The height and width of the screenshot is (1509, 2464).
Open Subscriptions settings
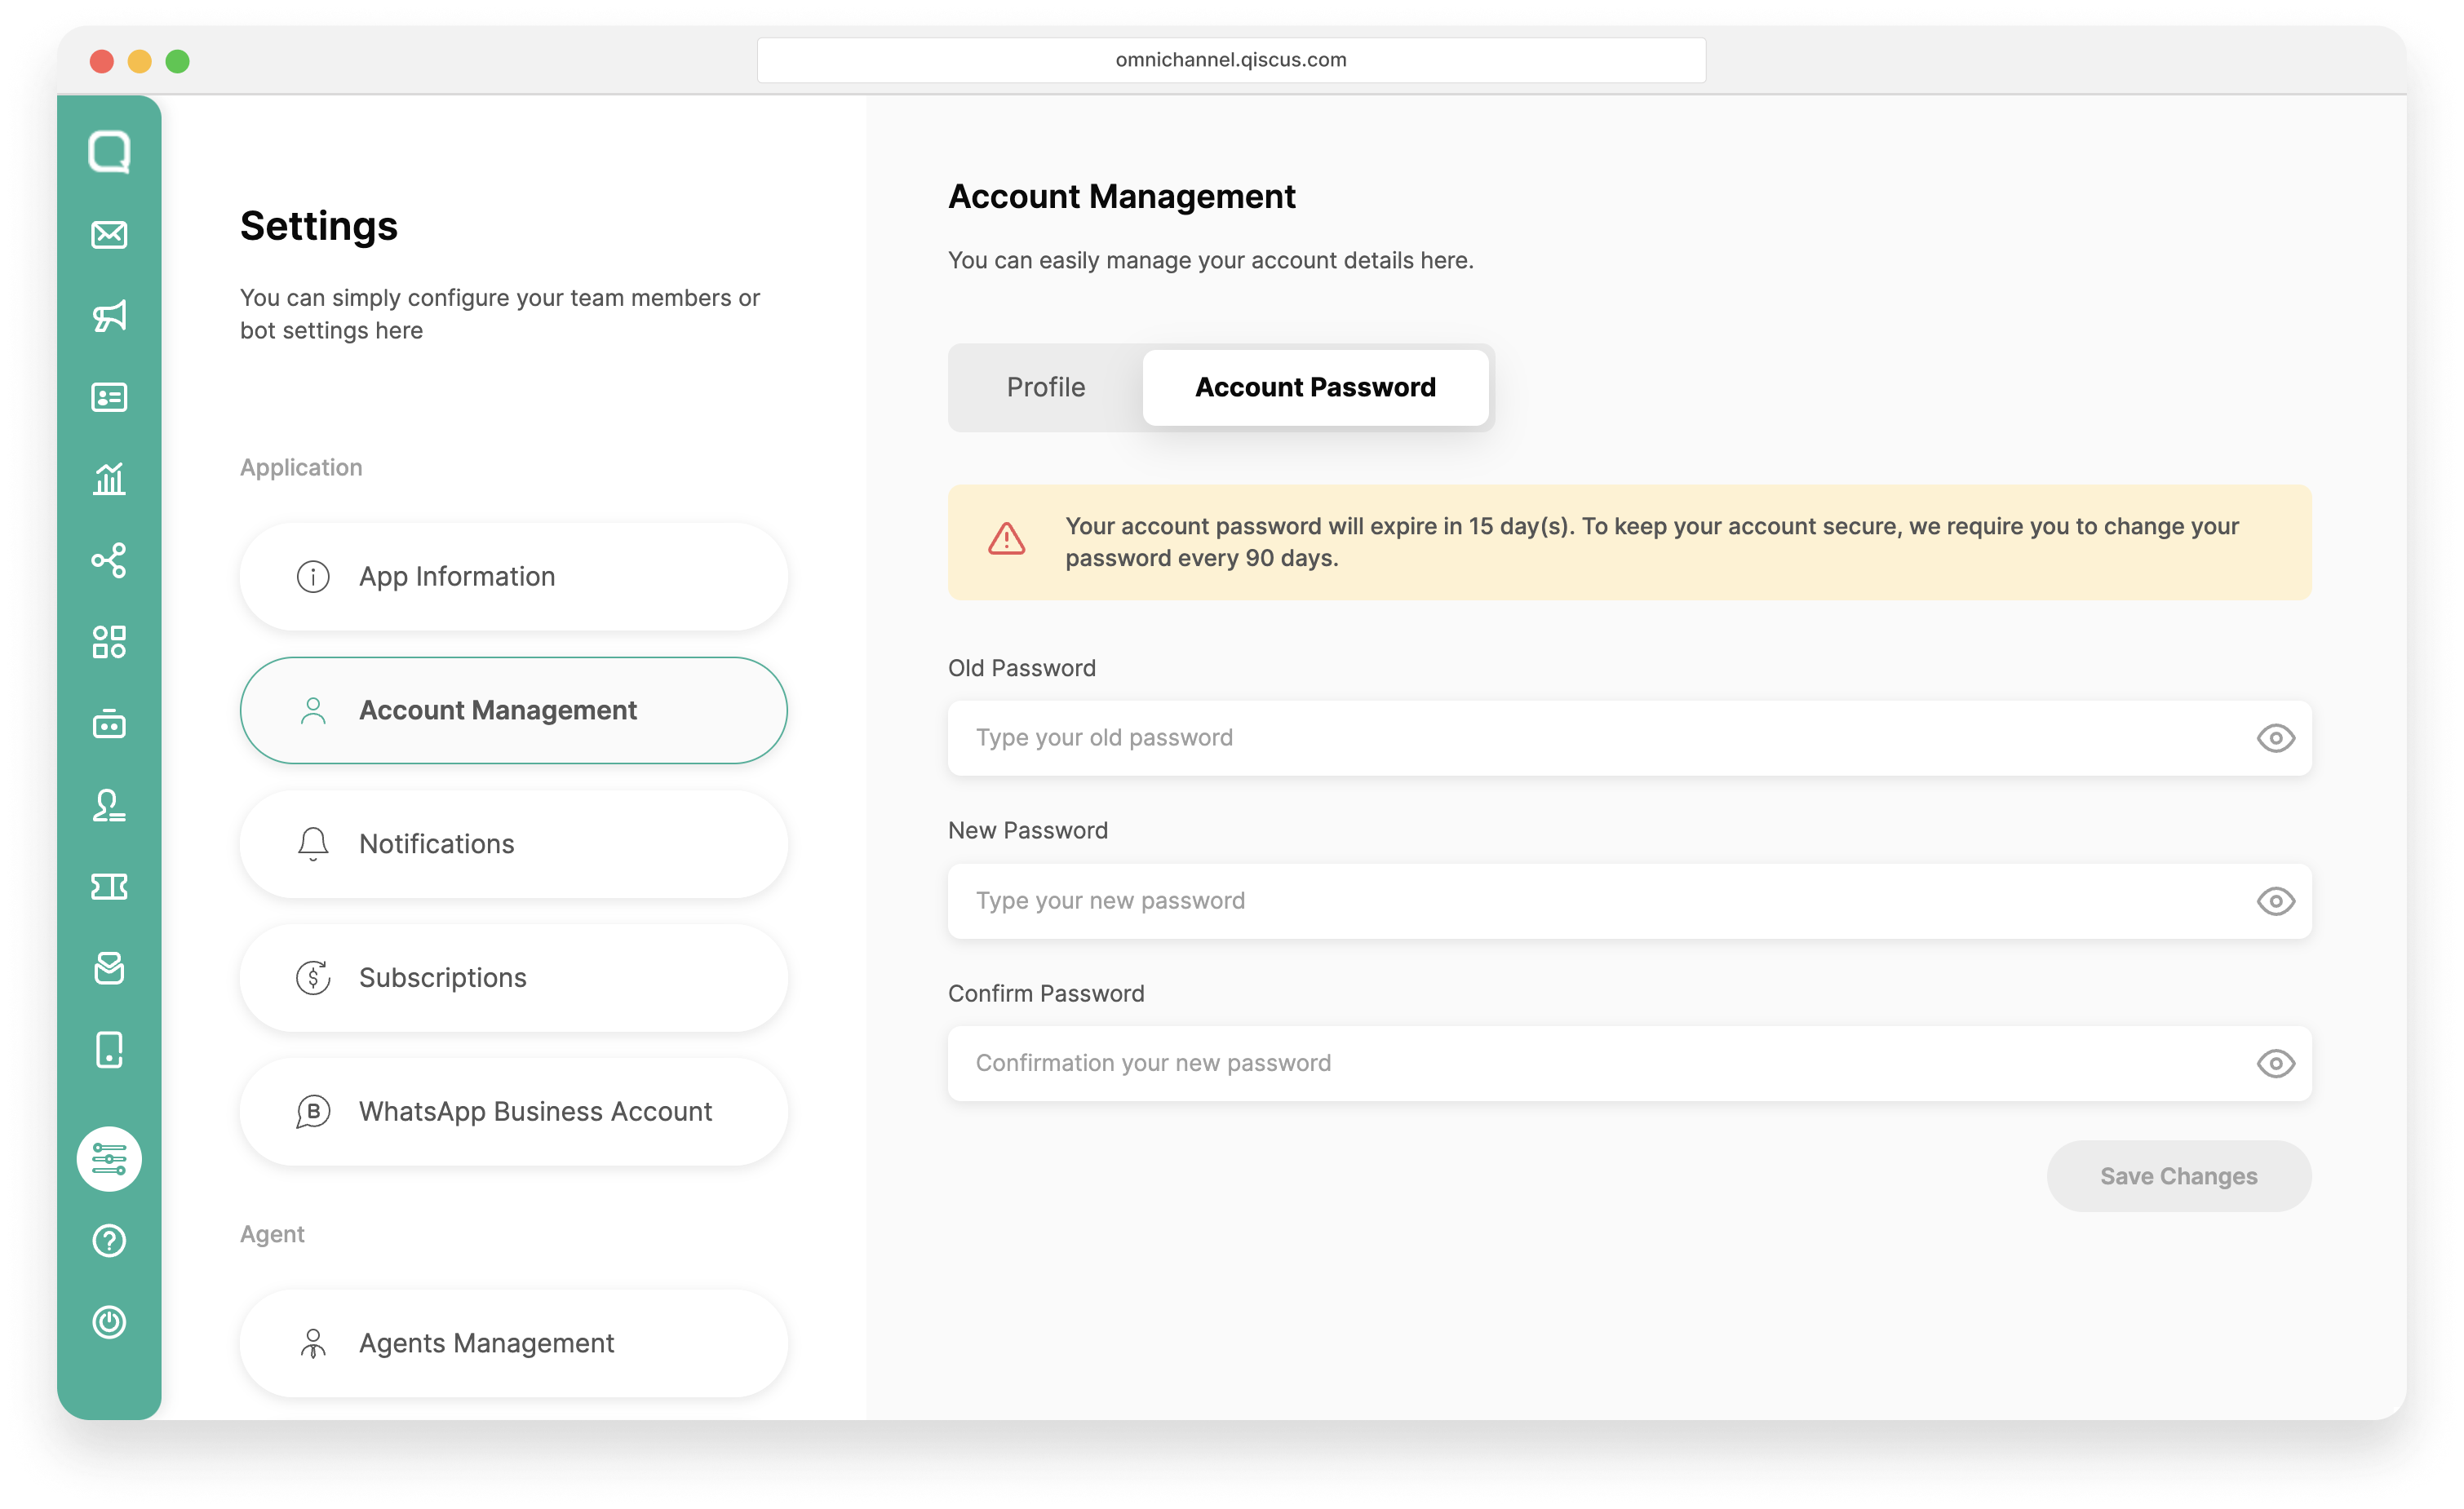pos(513,978)
